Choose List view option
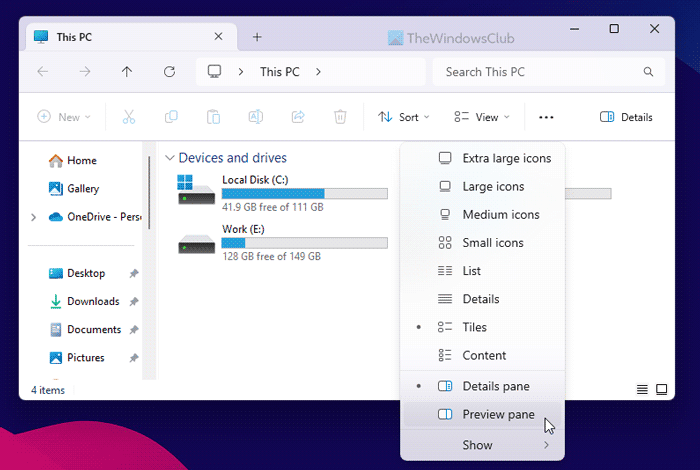The width and height of the screenshot is (700, 470). point(483,271)
